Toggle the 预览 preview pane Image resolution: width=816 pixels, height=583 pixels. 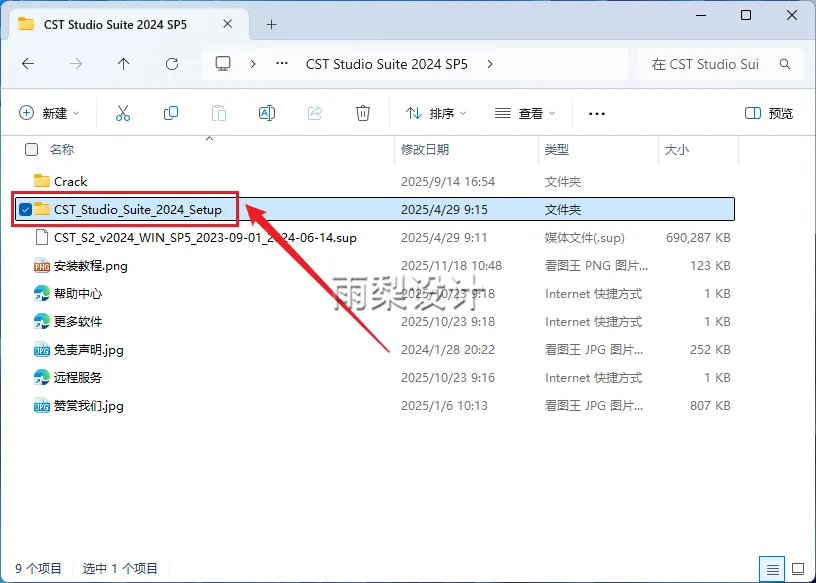(x=769, y=113)
